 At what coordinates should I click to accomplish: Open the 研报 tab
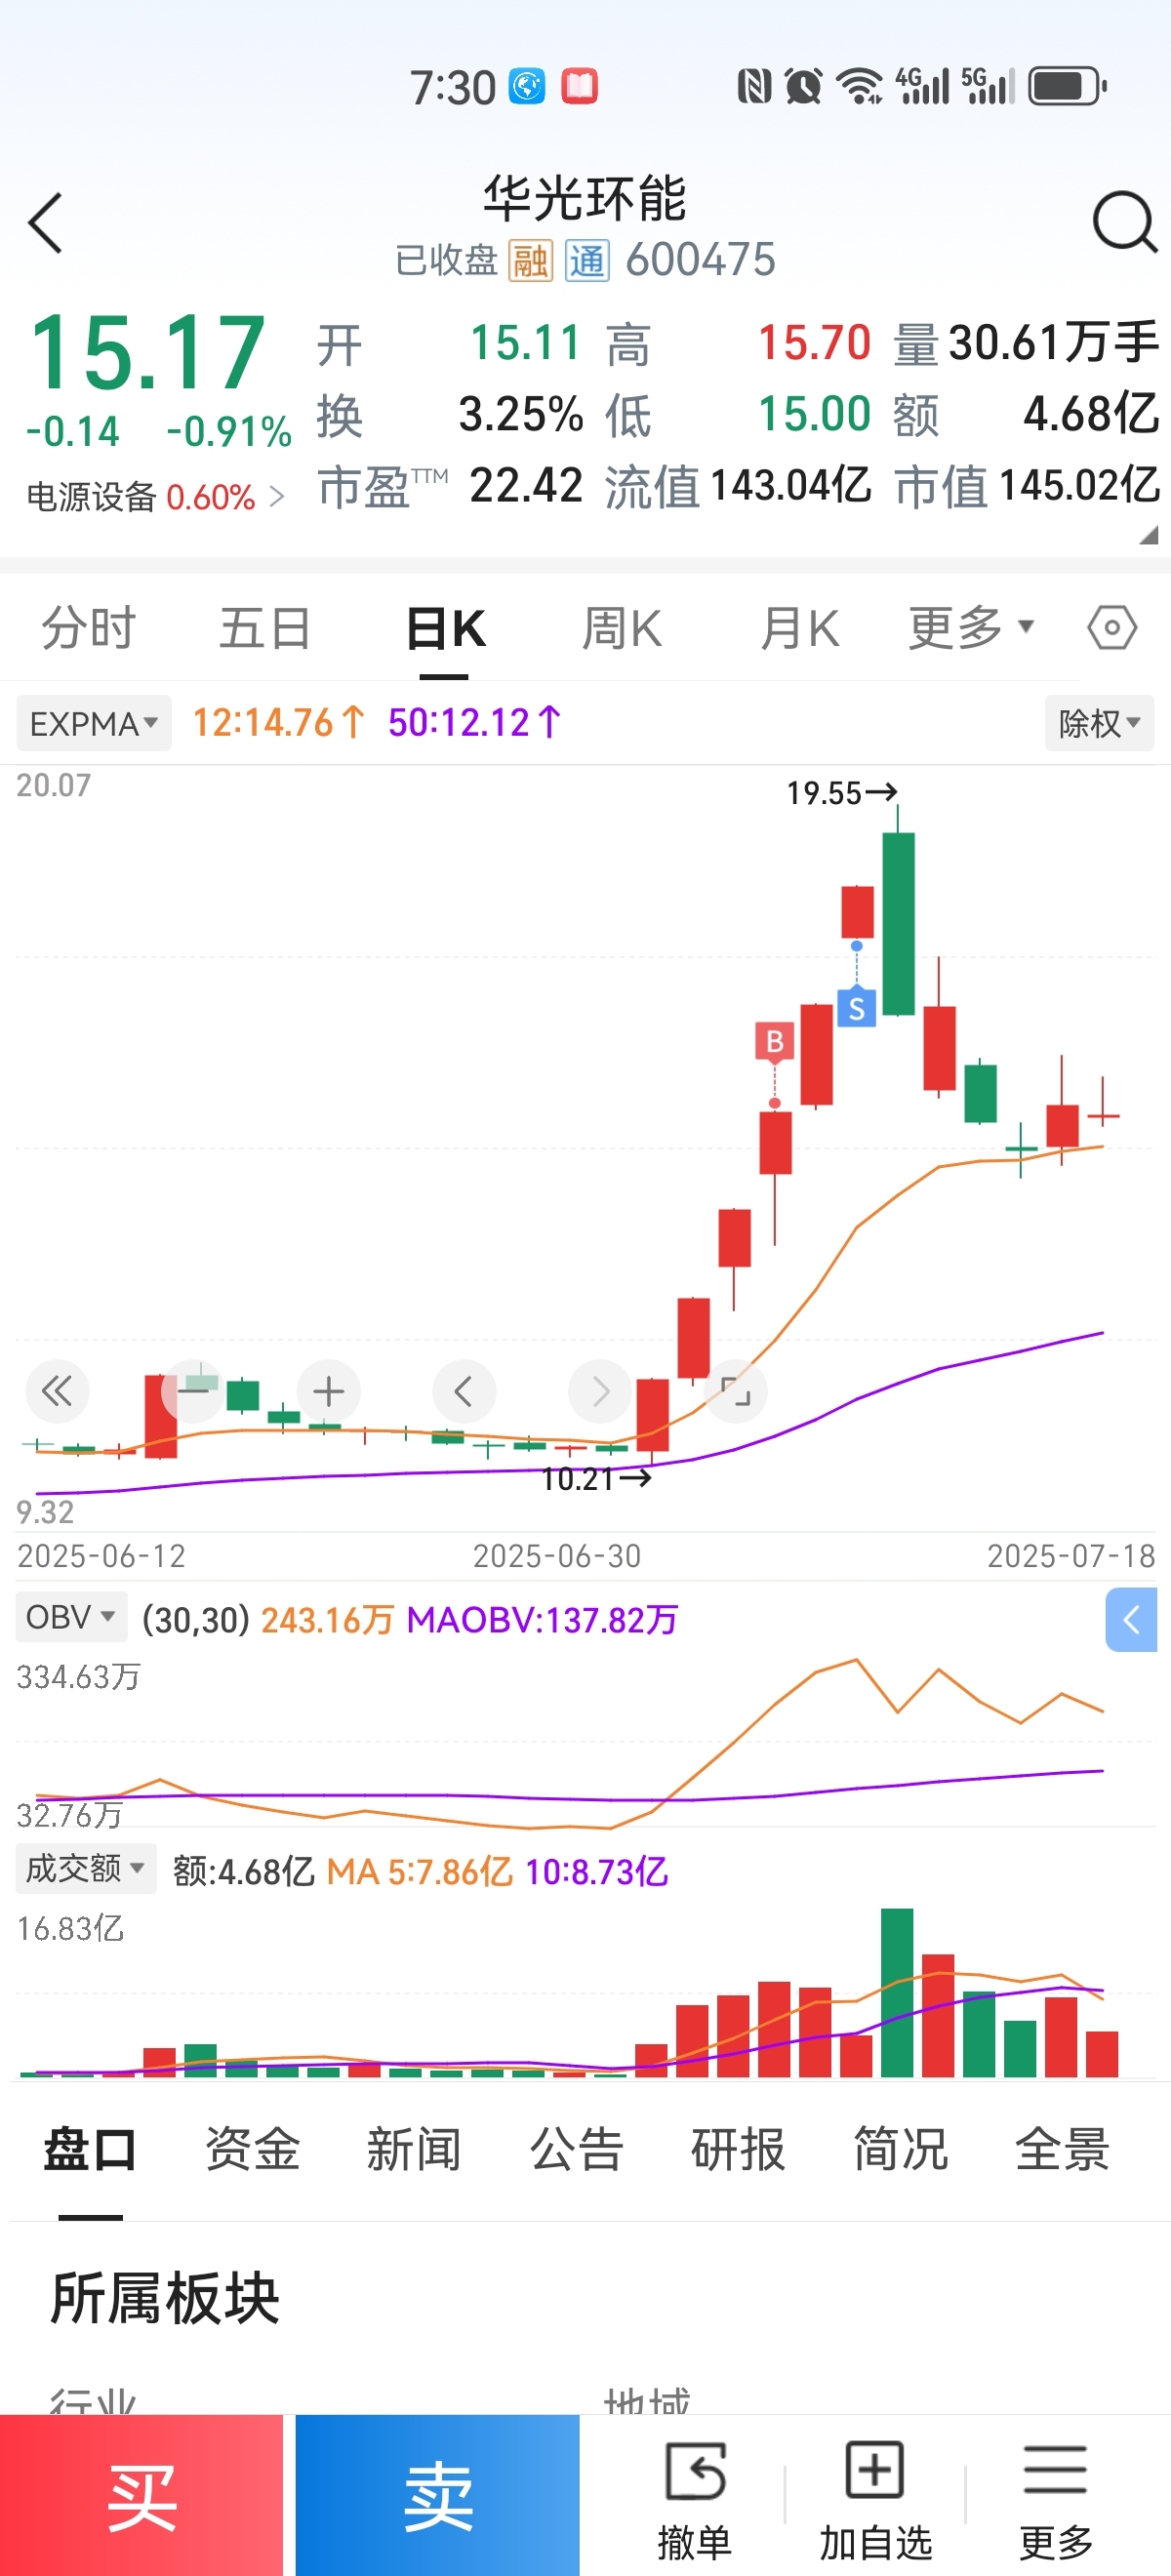[x=738, y=2149]
